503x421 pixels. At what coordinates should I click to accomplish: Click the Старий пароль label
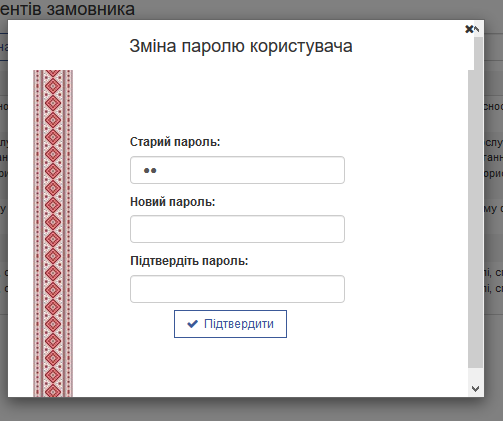(x=175, y=142)
